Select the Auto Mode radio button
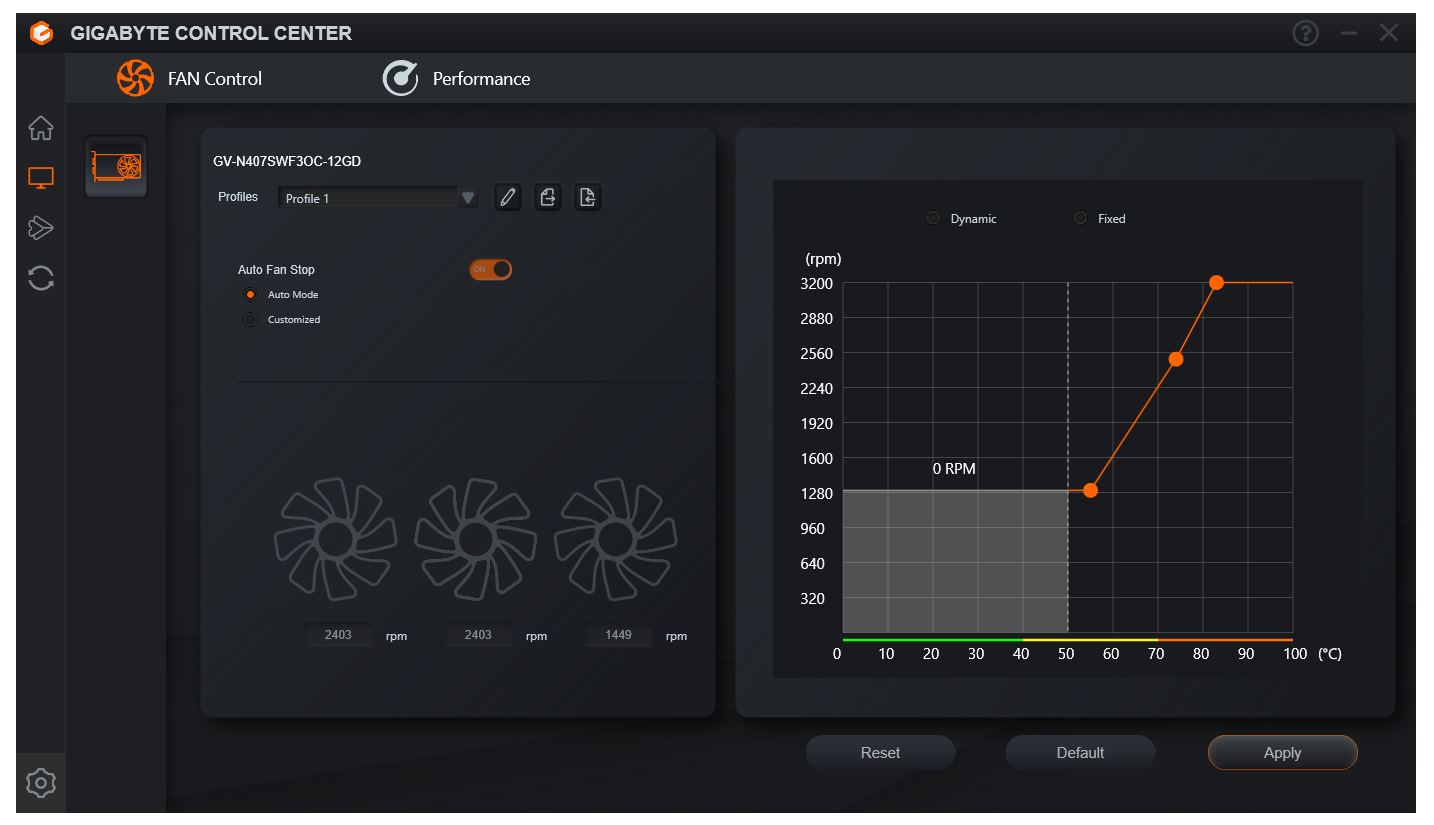Screen dimensions: 1434x825 (250, 295)
